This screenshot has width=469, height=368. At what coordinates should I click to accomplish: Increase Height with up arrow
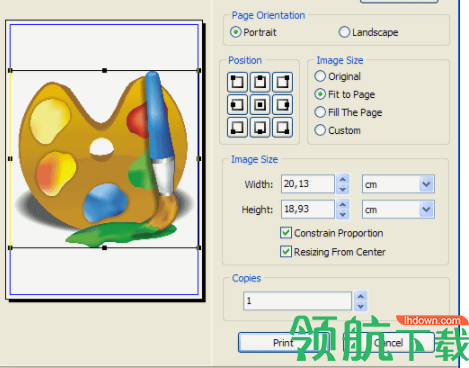click(x=343, y=204)
